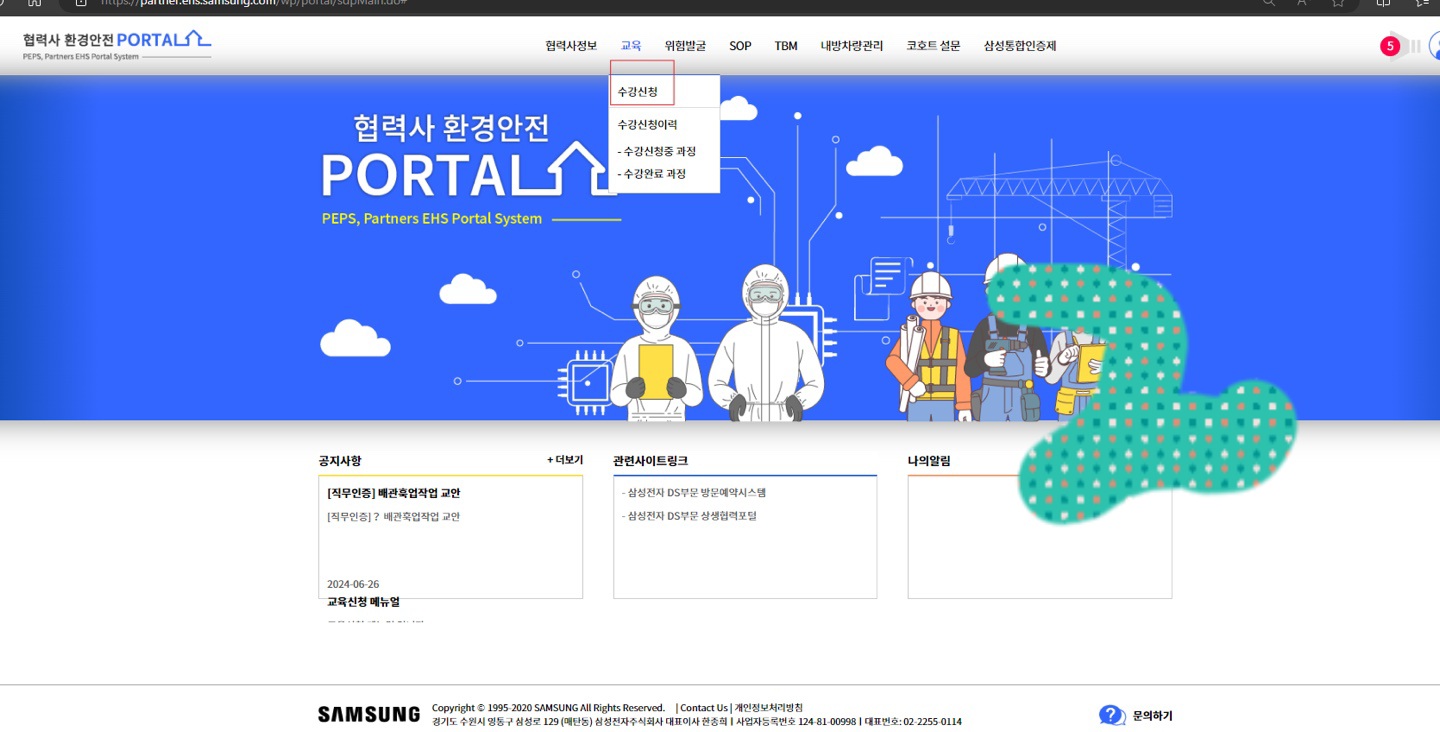The image size is (1440, 732).
Task: Click the 관련사이트링크 section heading
Action: click(x=651, y=461)
